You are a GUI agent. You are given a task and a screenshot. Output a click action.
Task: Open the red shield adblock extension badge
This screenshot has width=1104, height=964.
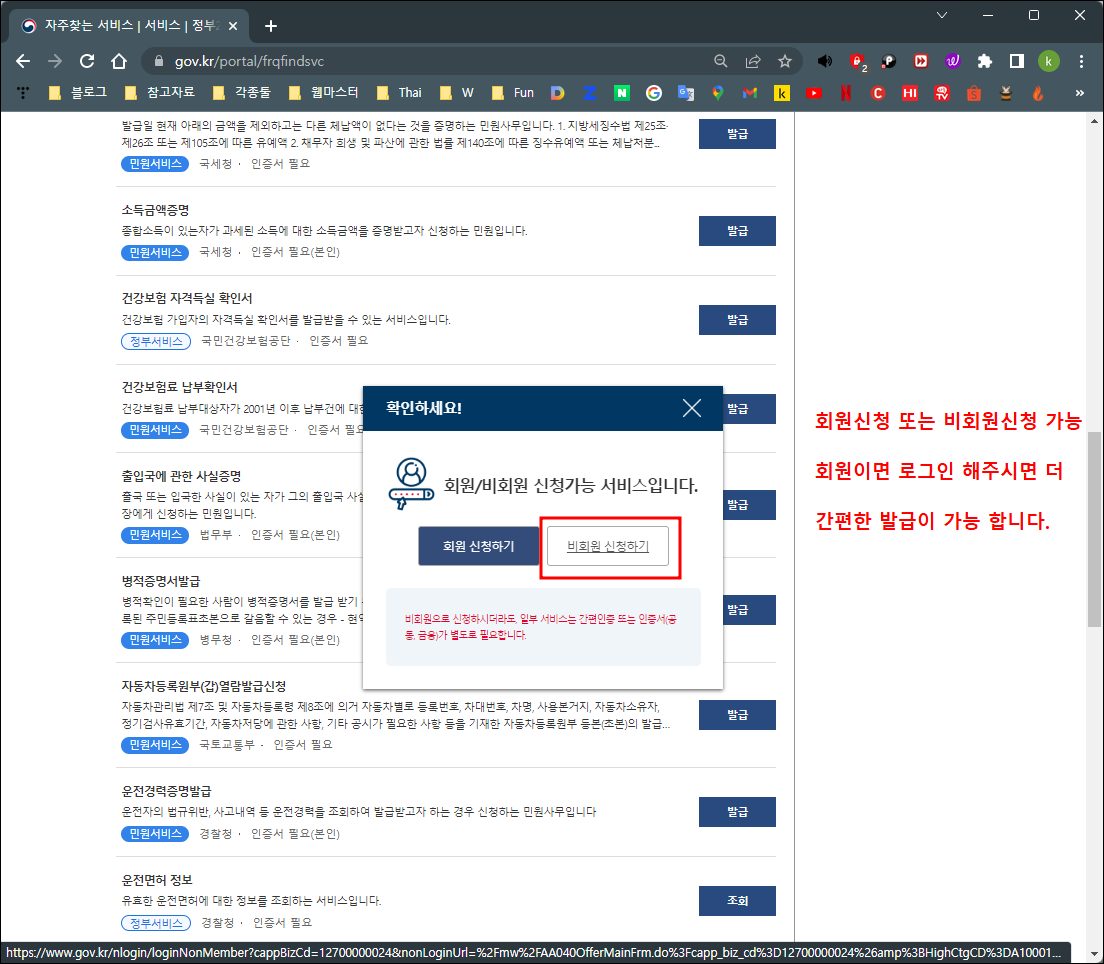[x=858, y=61]
